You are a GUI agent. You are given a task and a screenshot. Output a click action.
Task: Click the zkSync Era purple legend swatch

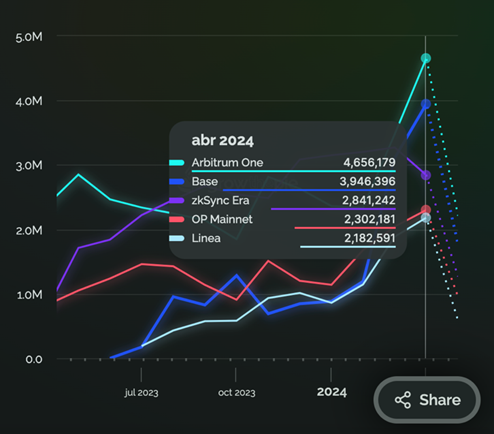[x=176, y=200]
